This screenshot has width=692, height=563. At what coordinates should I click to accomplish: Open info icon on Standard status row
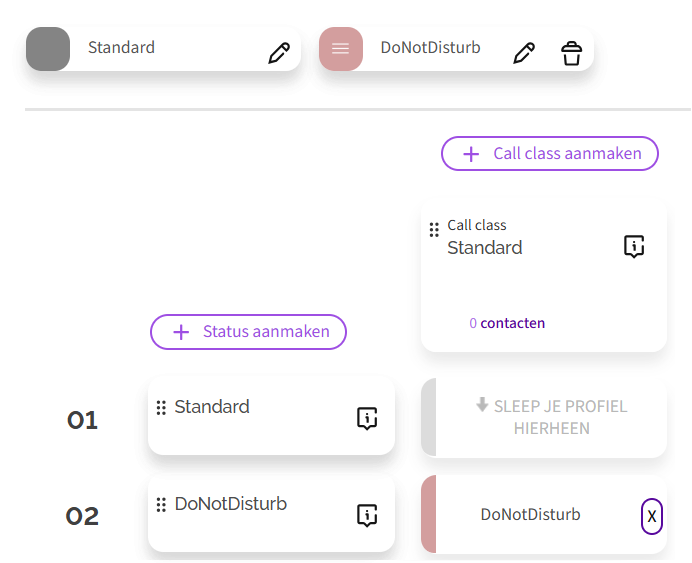367,419
